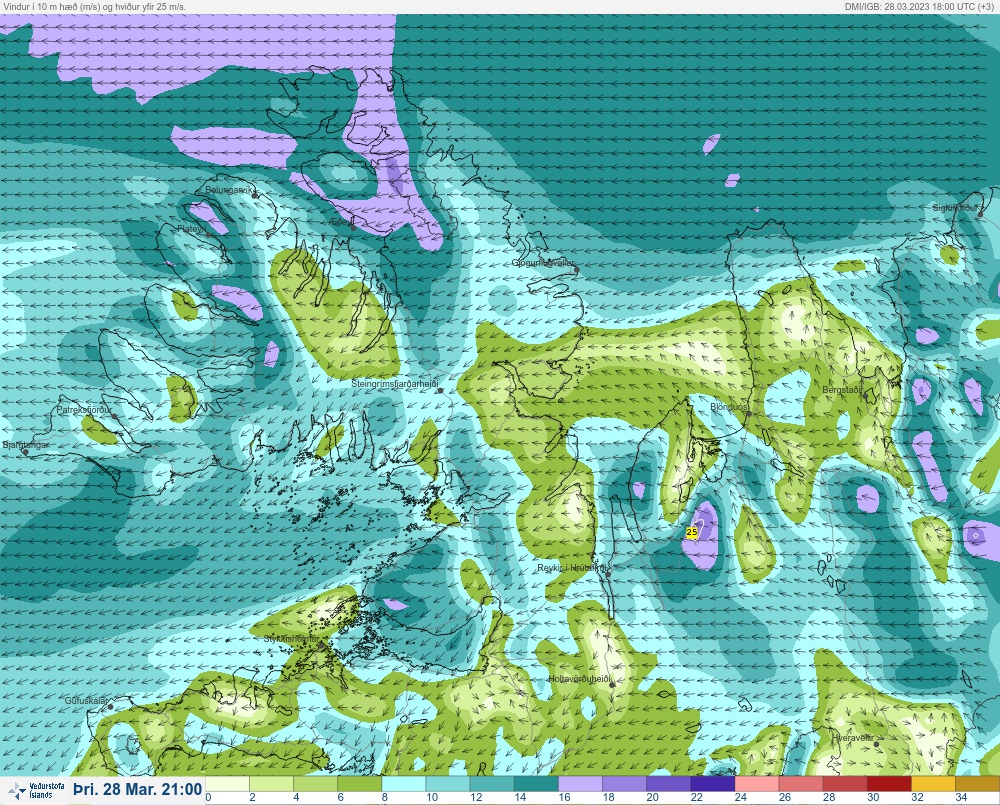Pick the 4–6 m/s green legend swatch

tap(315, 784)
